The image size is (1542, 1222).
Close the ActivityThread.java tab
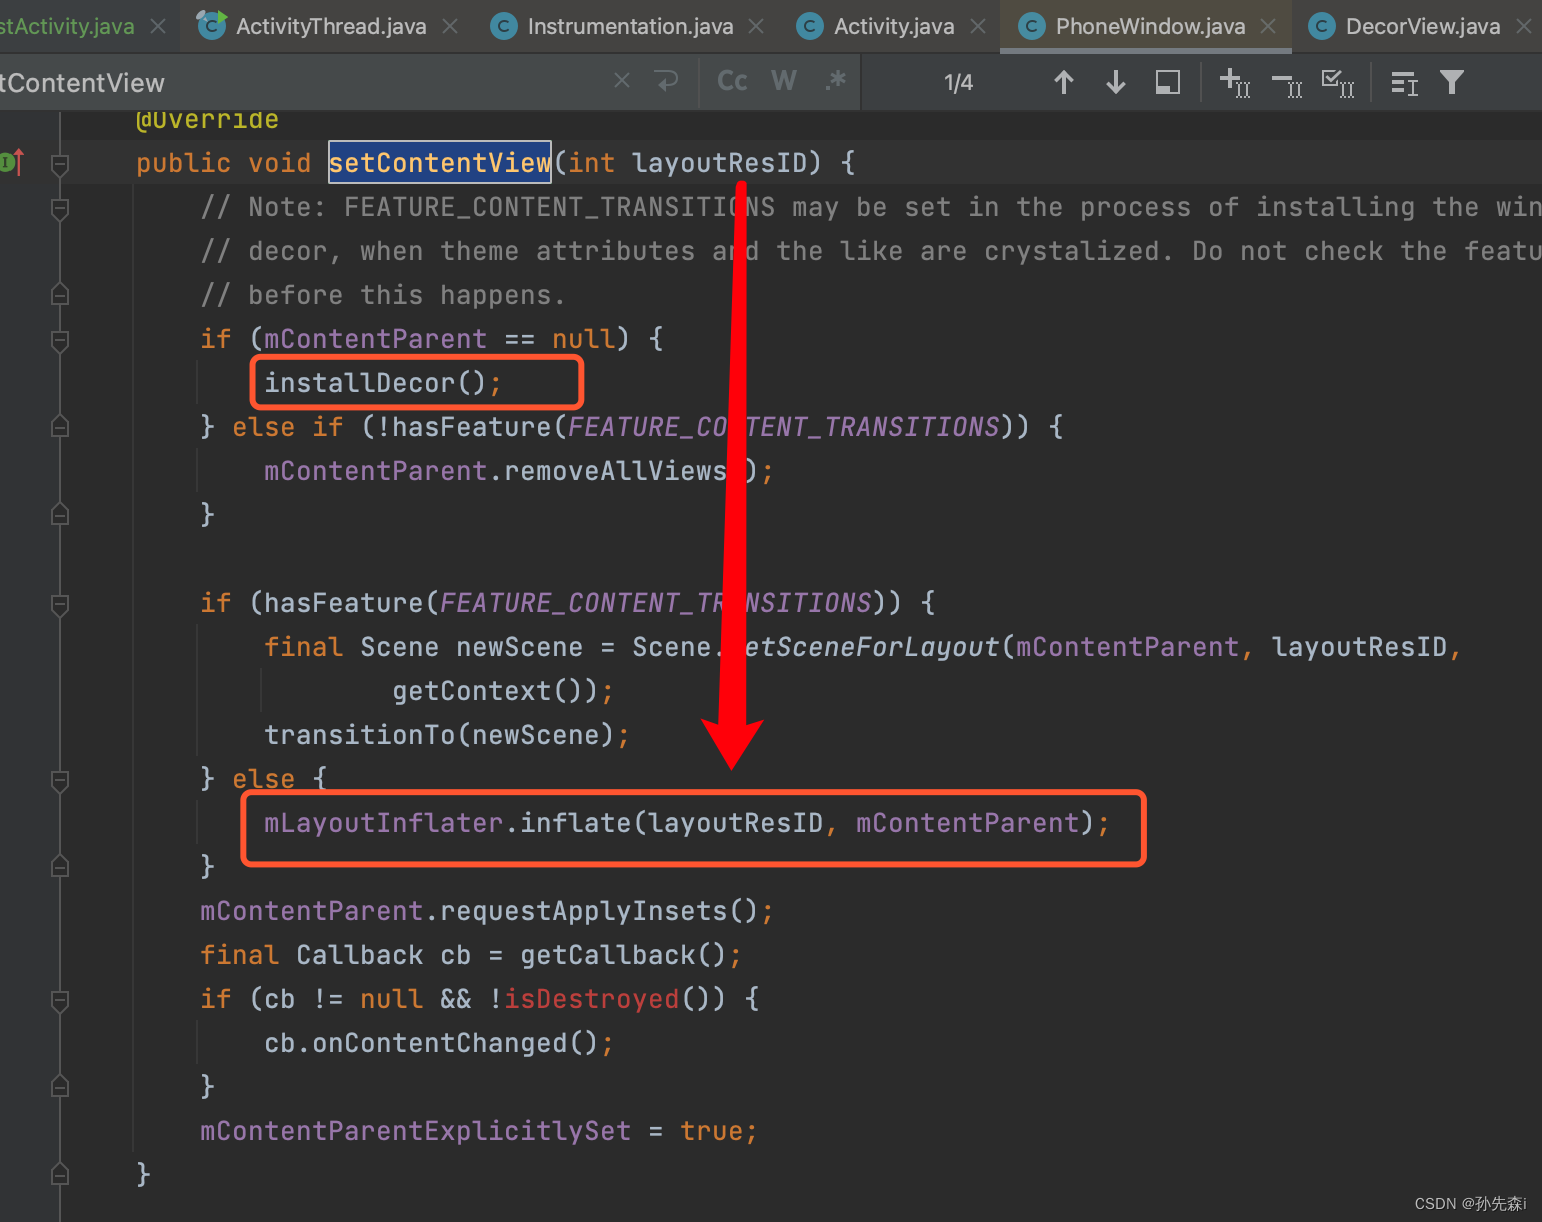(451, 26)
